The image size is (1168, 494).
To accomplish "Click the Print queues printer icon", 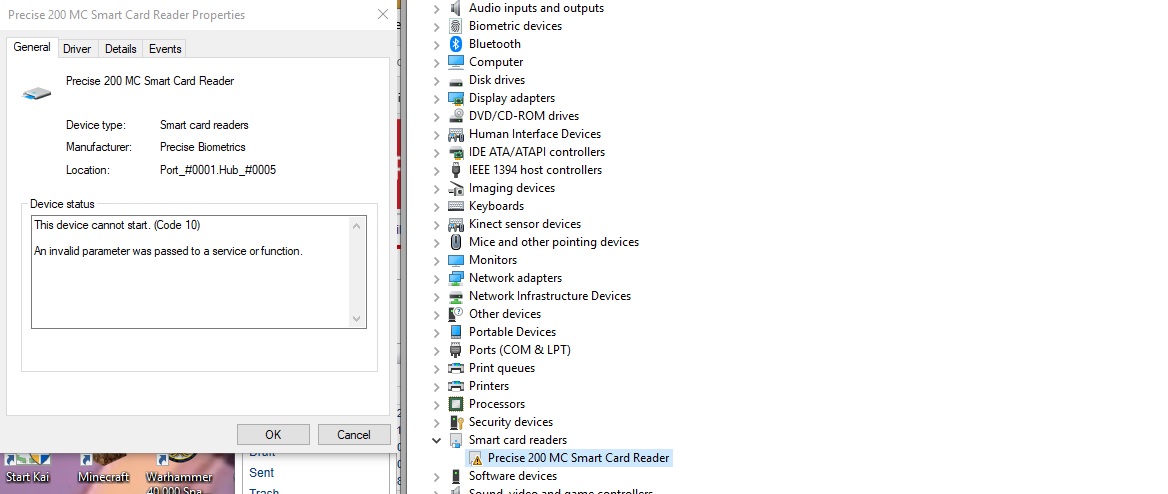I will click(x=456, y=368).
